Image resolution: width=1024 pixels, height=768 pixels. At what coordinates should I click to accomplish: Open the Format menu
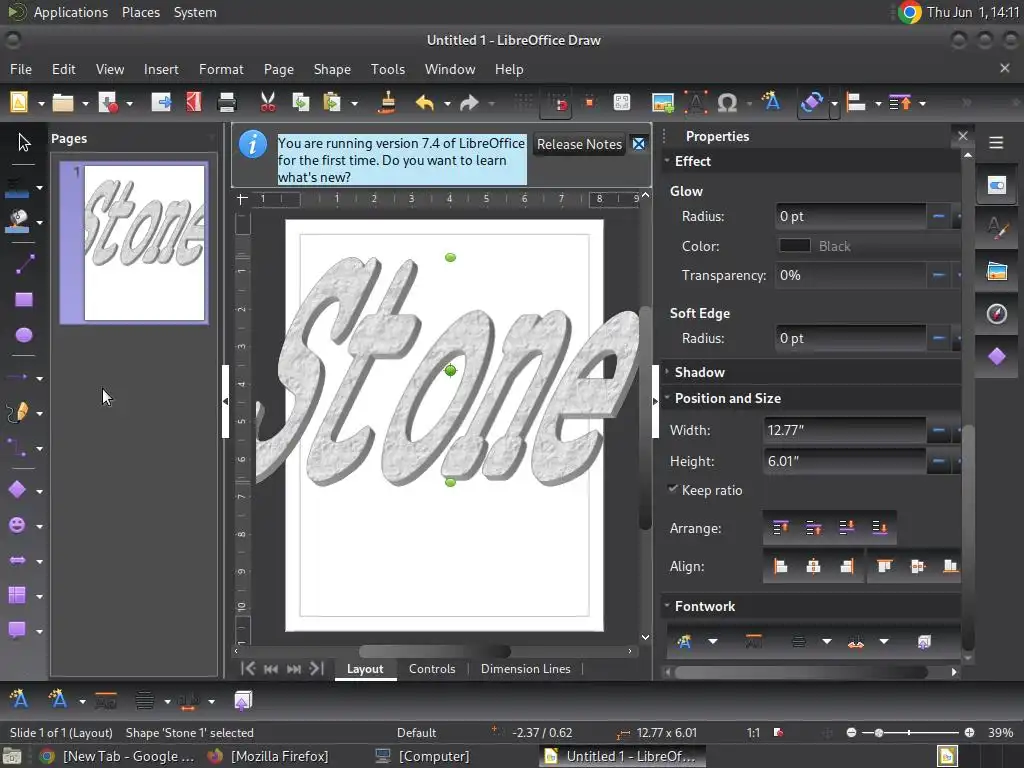(221, 69)
